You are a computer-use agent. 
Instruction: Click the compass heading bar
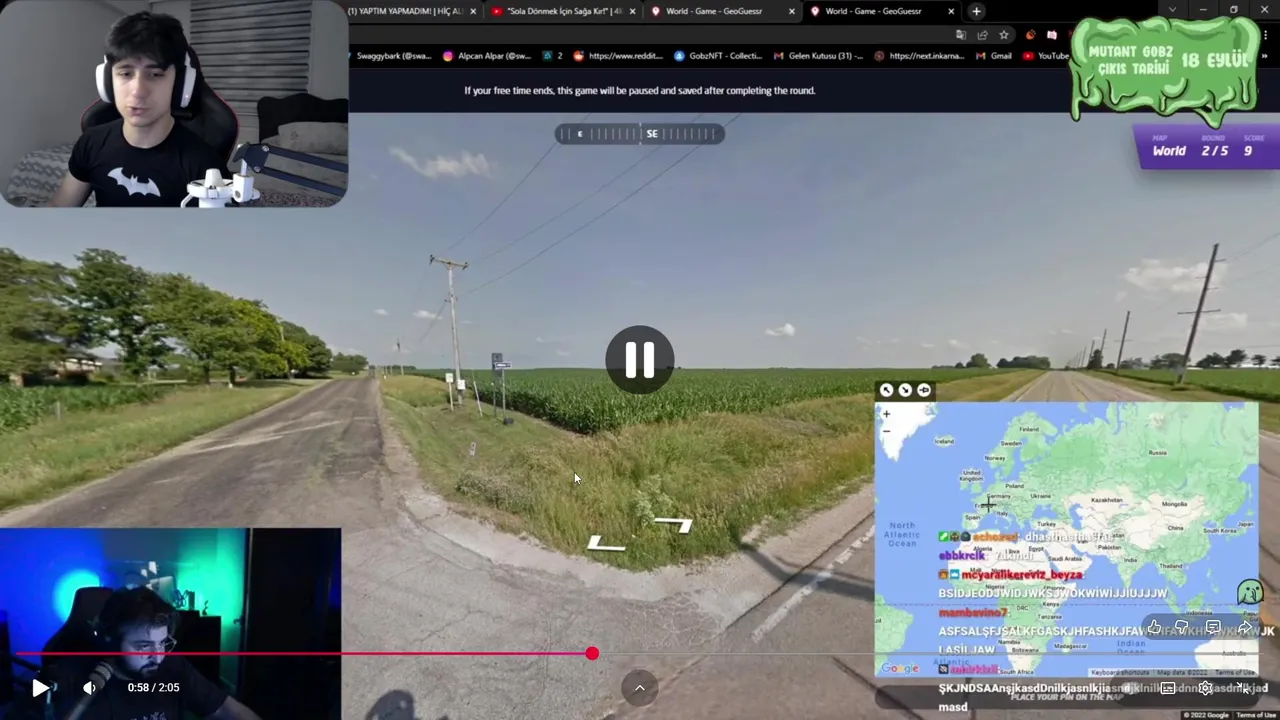click(x=640, y=134)
